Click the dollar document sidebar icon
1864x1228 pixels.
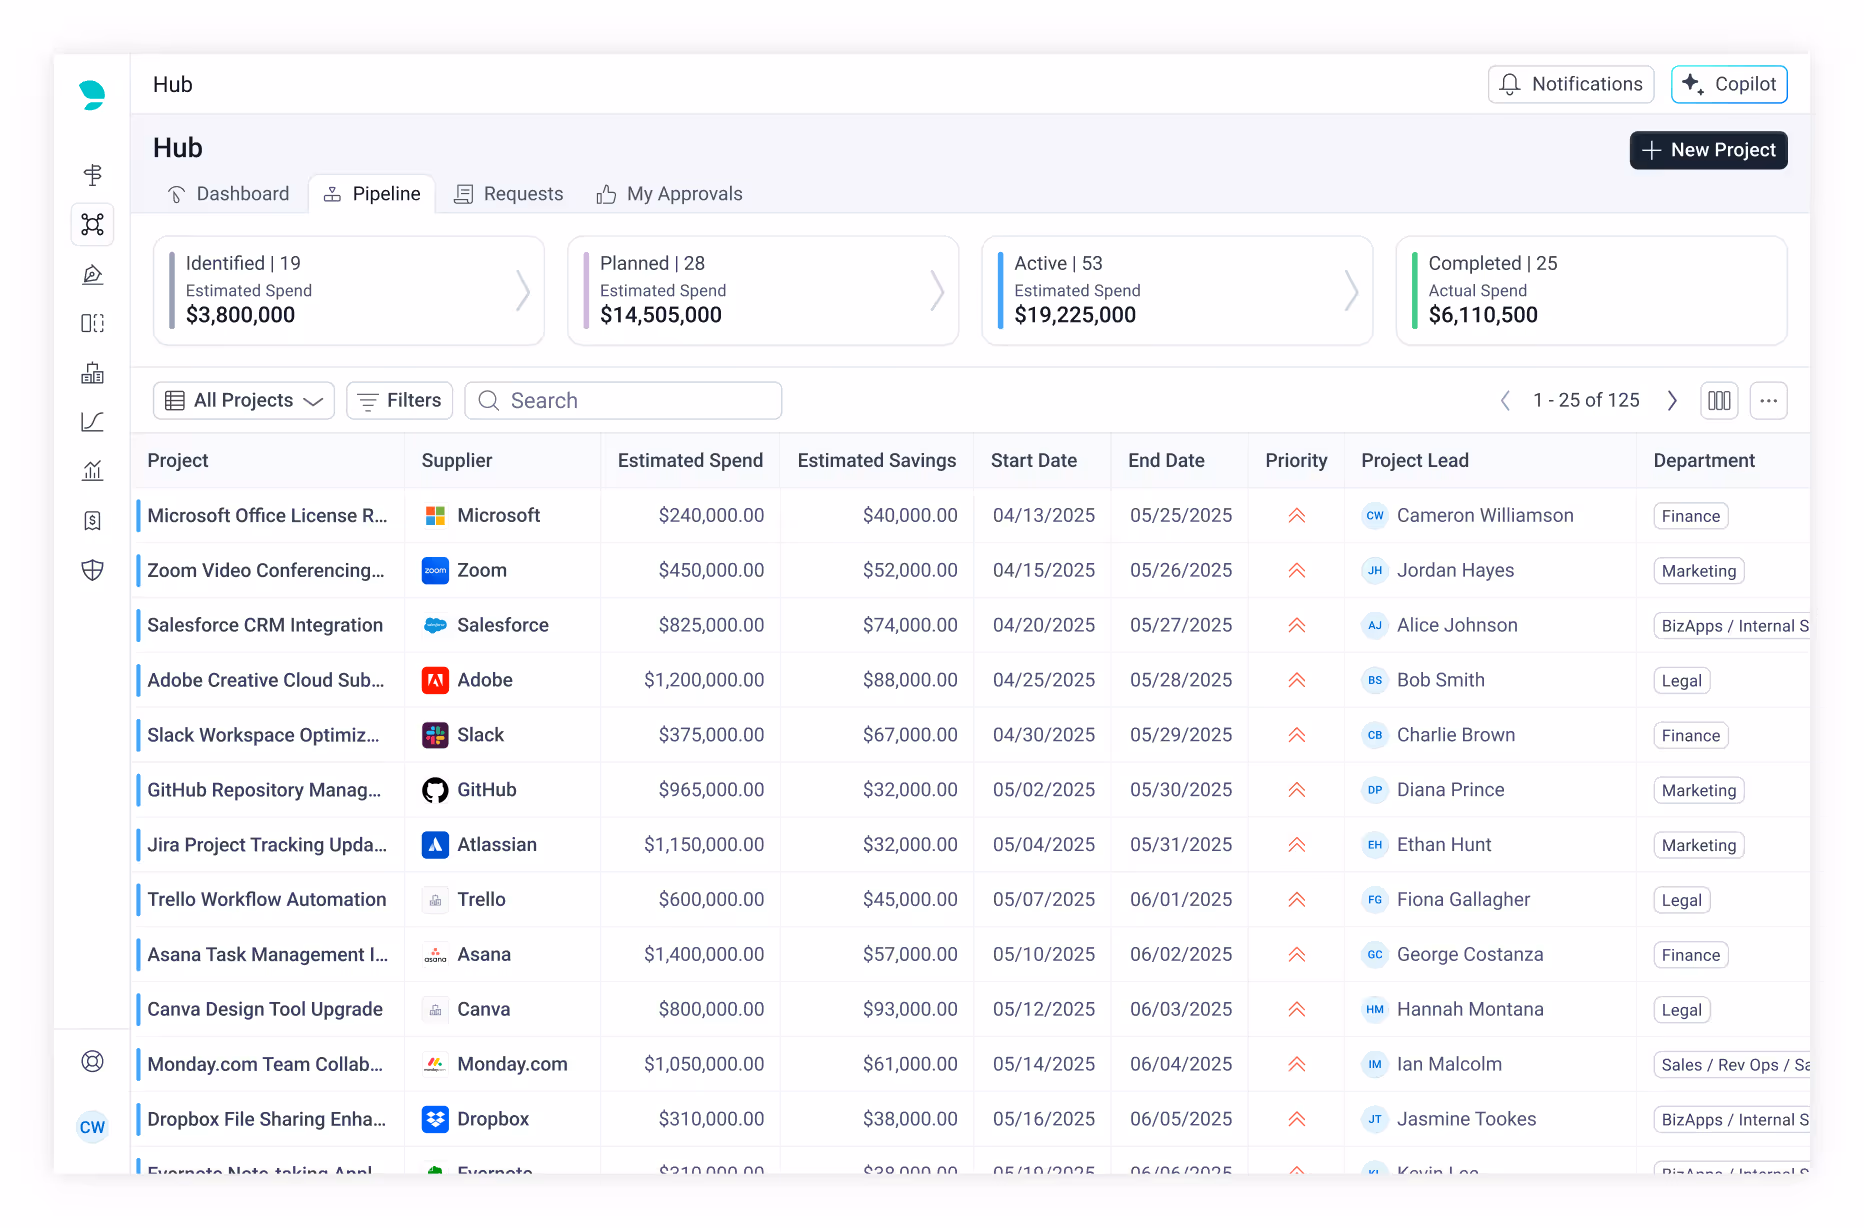click(x=93, y=520)
